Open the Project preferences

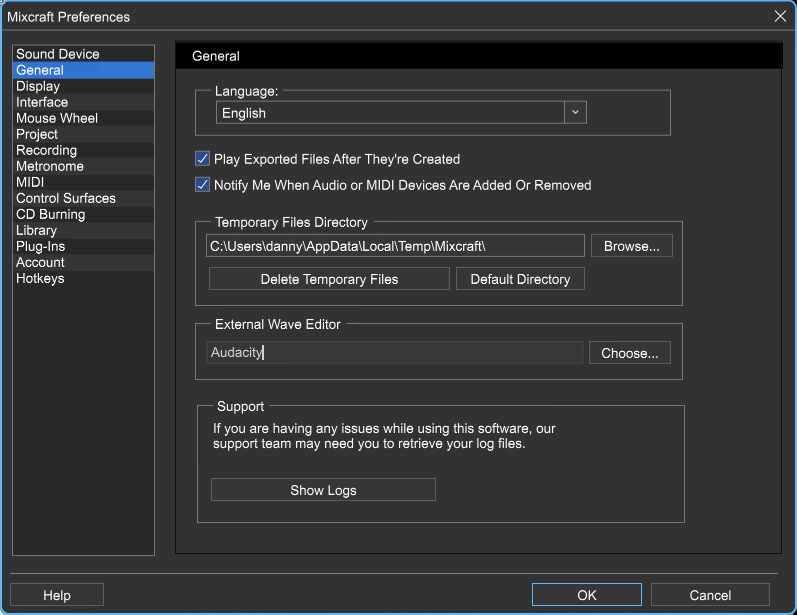pos(83,134)
